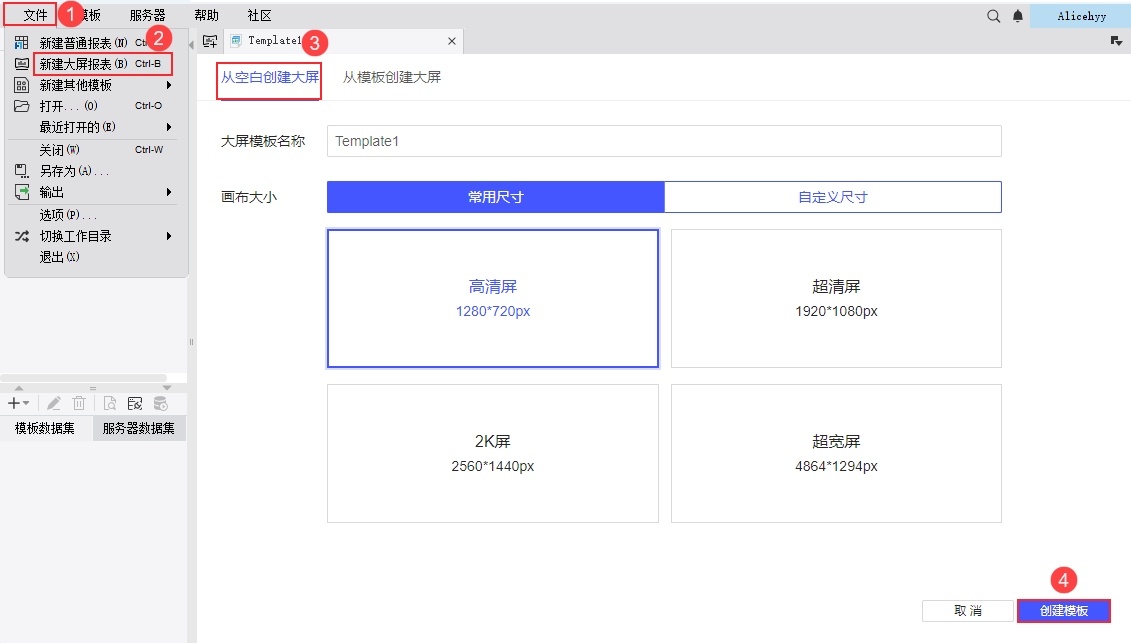The width and height of the screenshot is (1131, 643).
Task: Switch to 从模板创建大屏 tab
Action: 392,77
